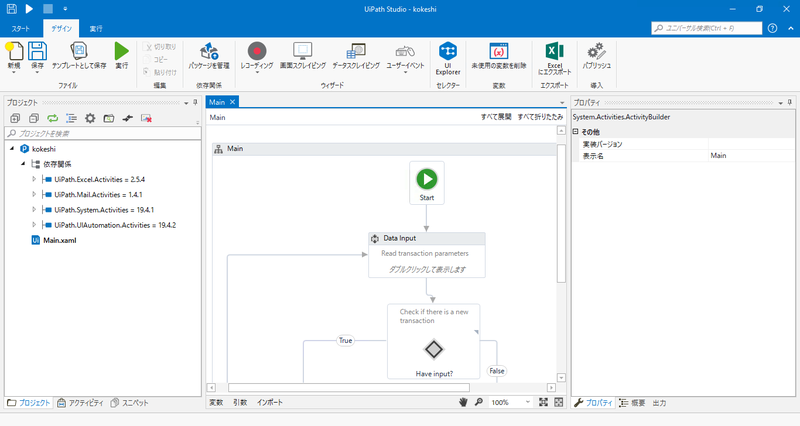Remove unused screenshots icon
800x426 pixels.
point(146,118)
